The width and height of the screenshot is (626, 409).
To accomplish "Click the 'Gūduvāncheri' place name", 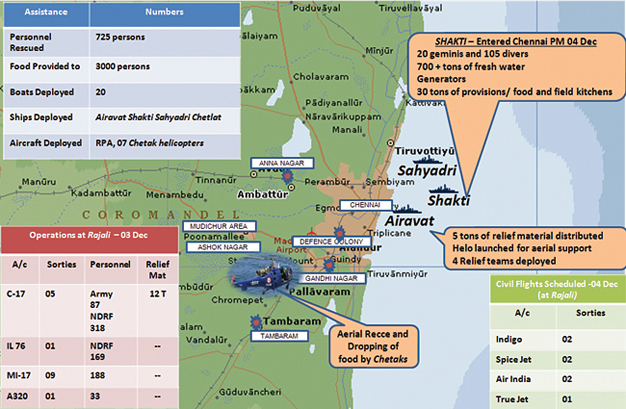I will (x=250, y=392).
